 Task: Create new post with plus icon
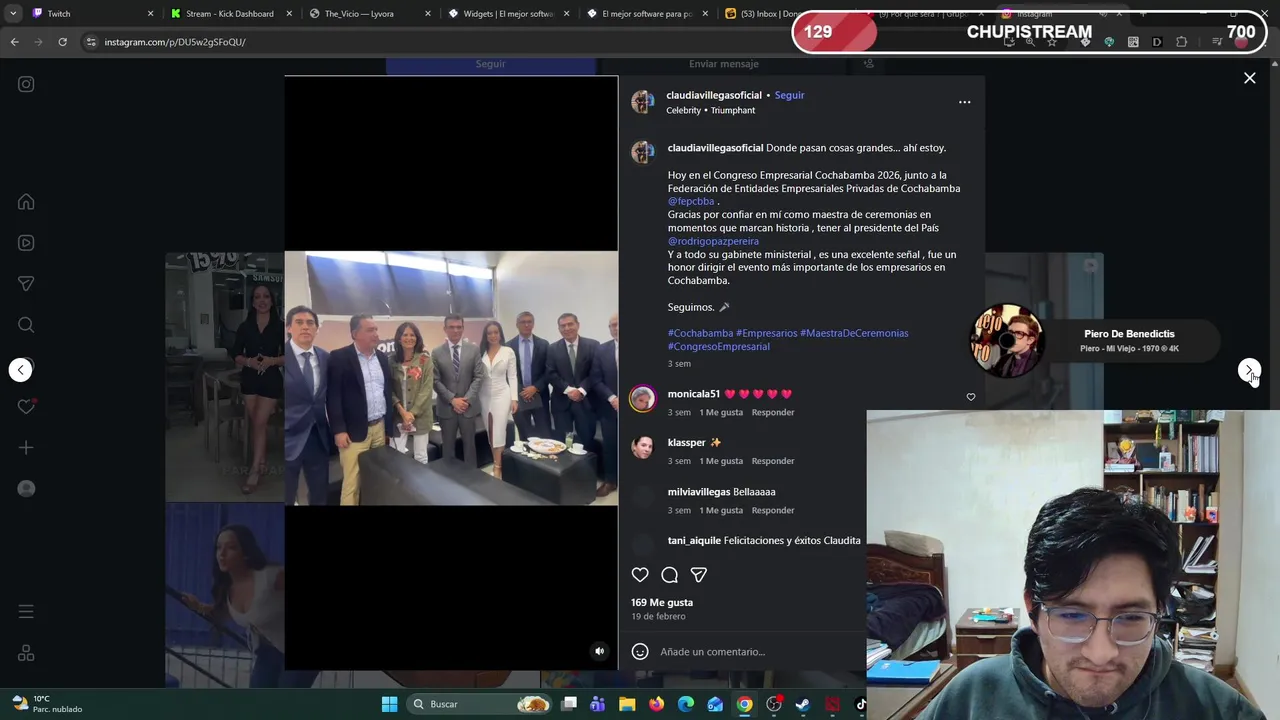coord(26,448)
